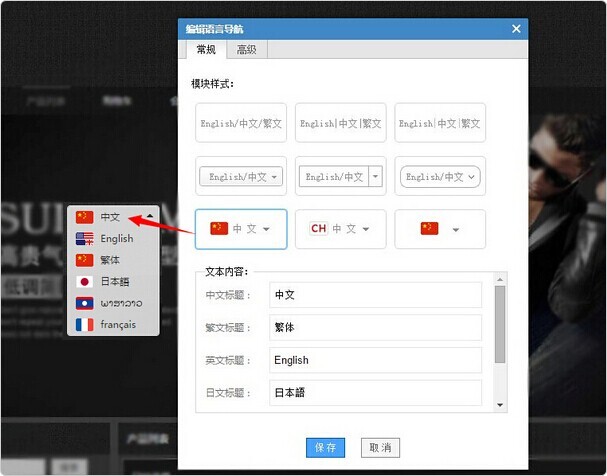The width and height of the screenshot is (607, 476).
Task: Click the scrollbar down arrow in 文本内容
Action: (500, 405)
